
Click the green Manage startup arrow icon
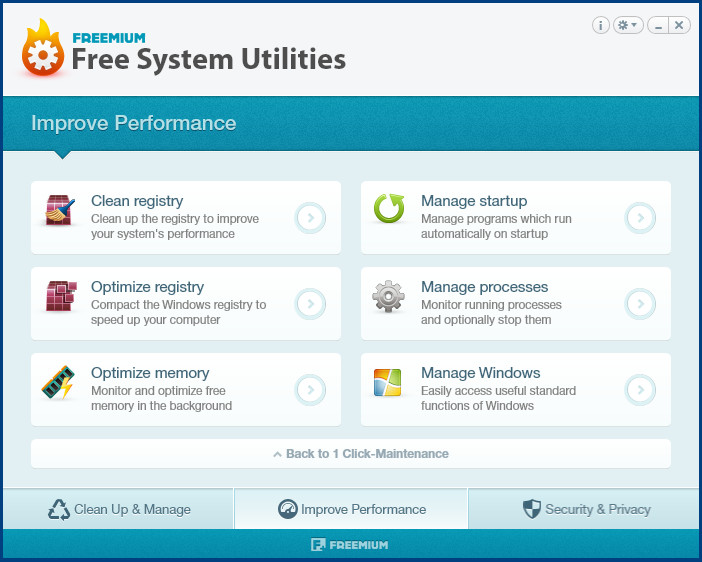pos(389,208)
